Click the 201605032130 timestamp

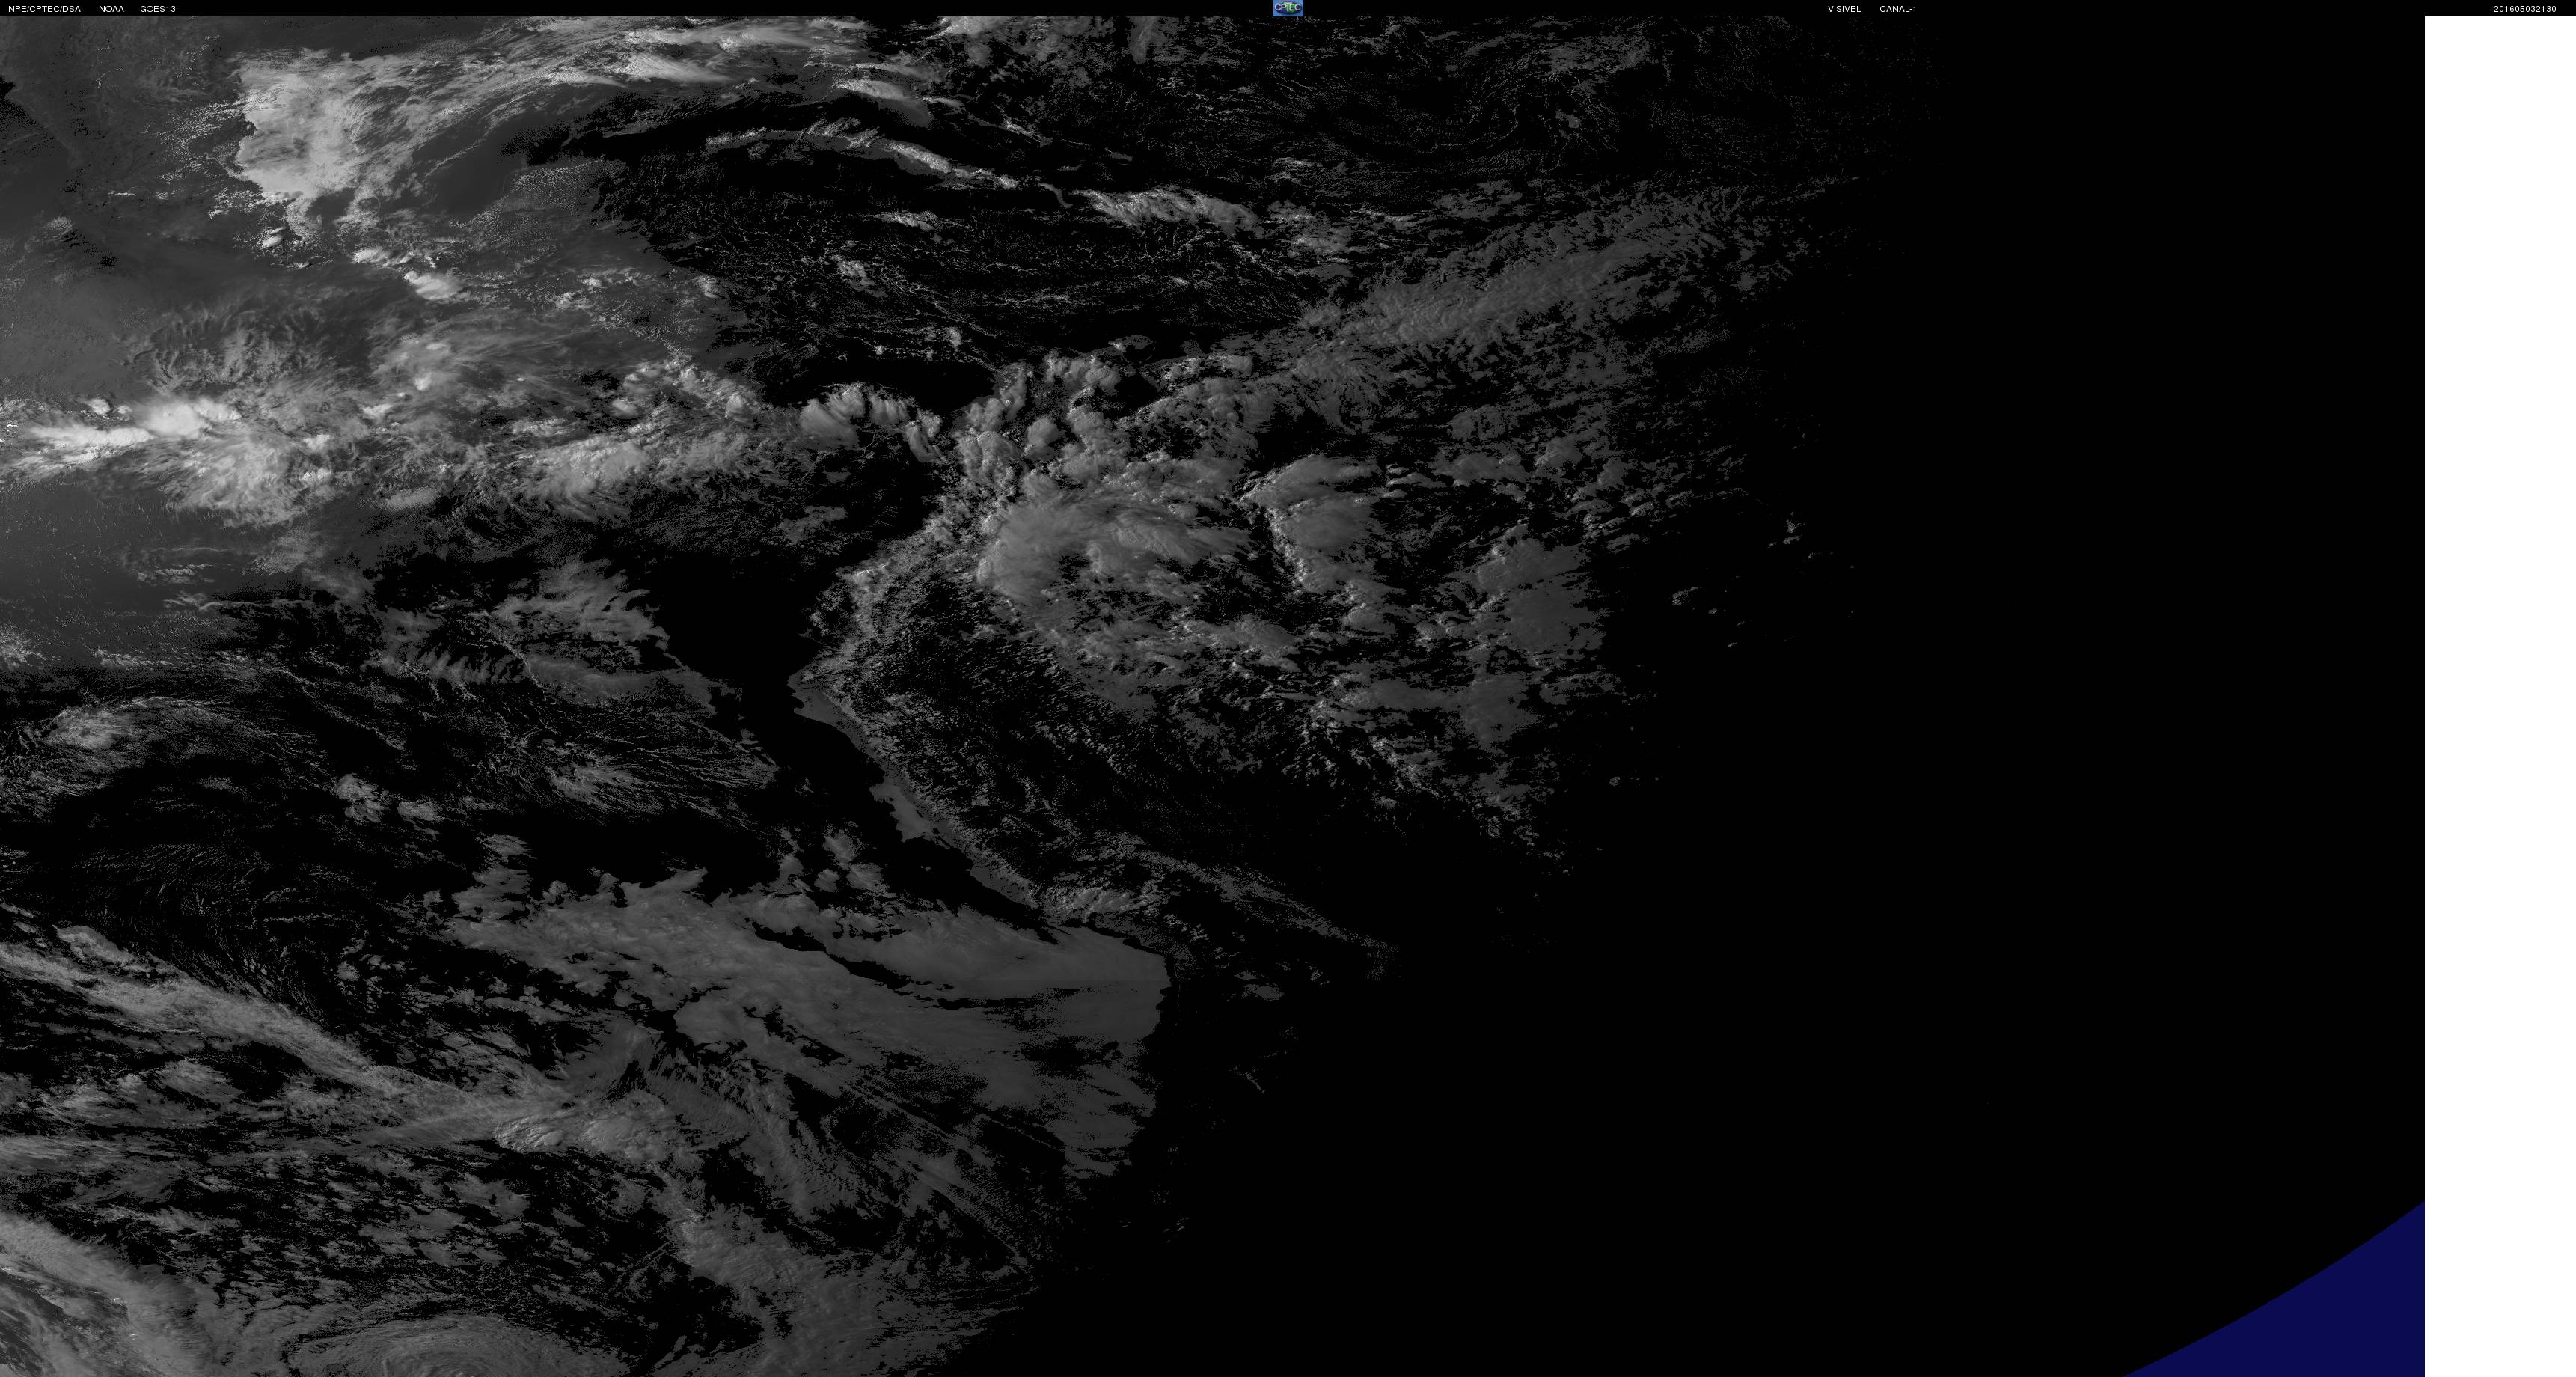2524,9
